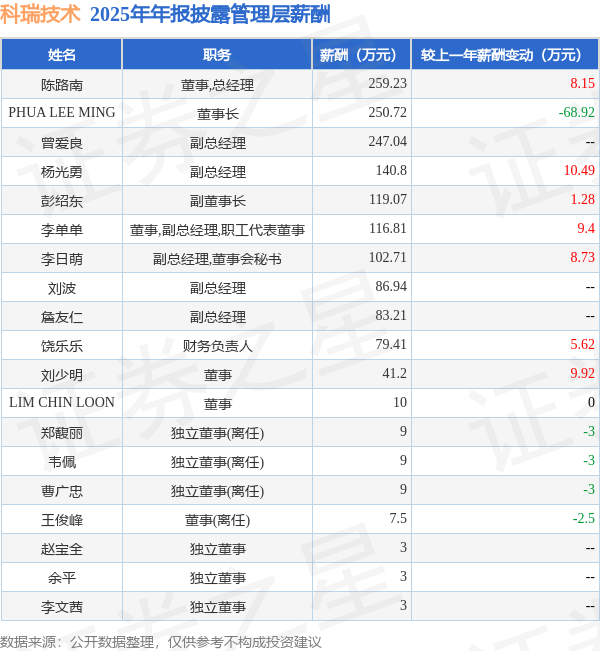Click the change value 8.15

tap(583, 83)
